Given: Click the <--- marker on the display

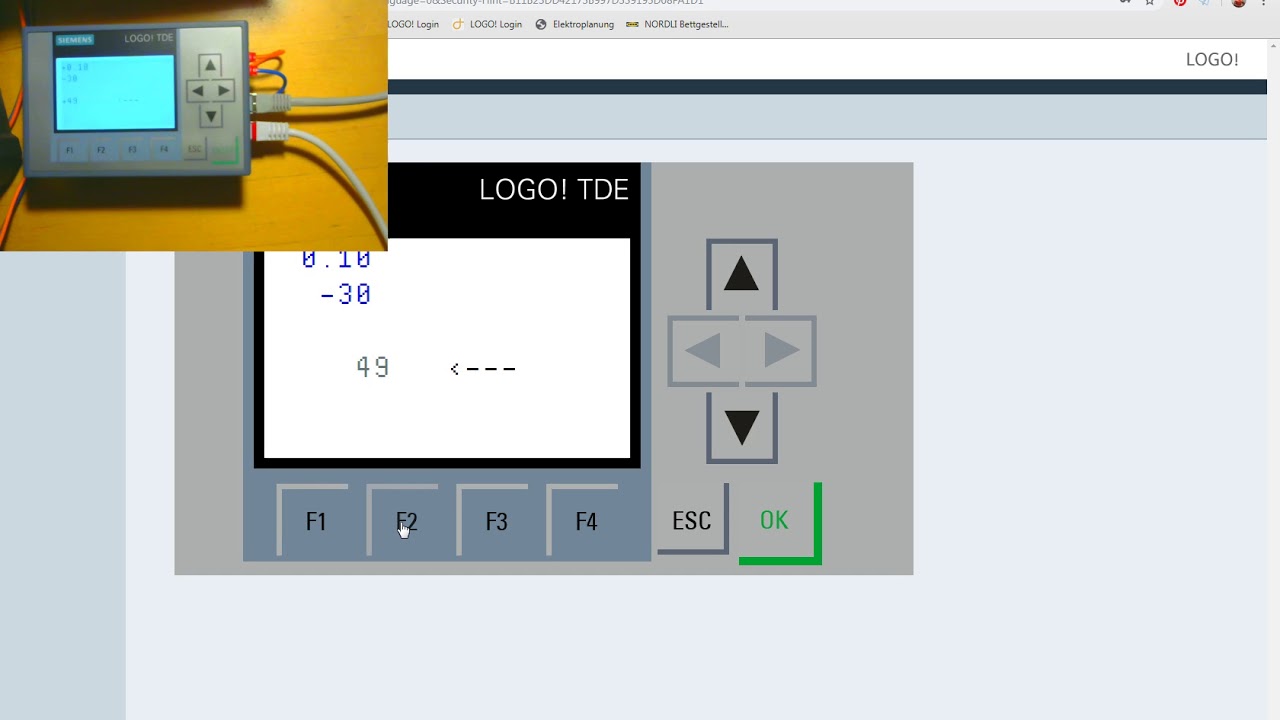Looking at the screenshot, I should coord(483,369).
